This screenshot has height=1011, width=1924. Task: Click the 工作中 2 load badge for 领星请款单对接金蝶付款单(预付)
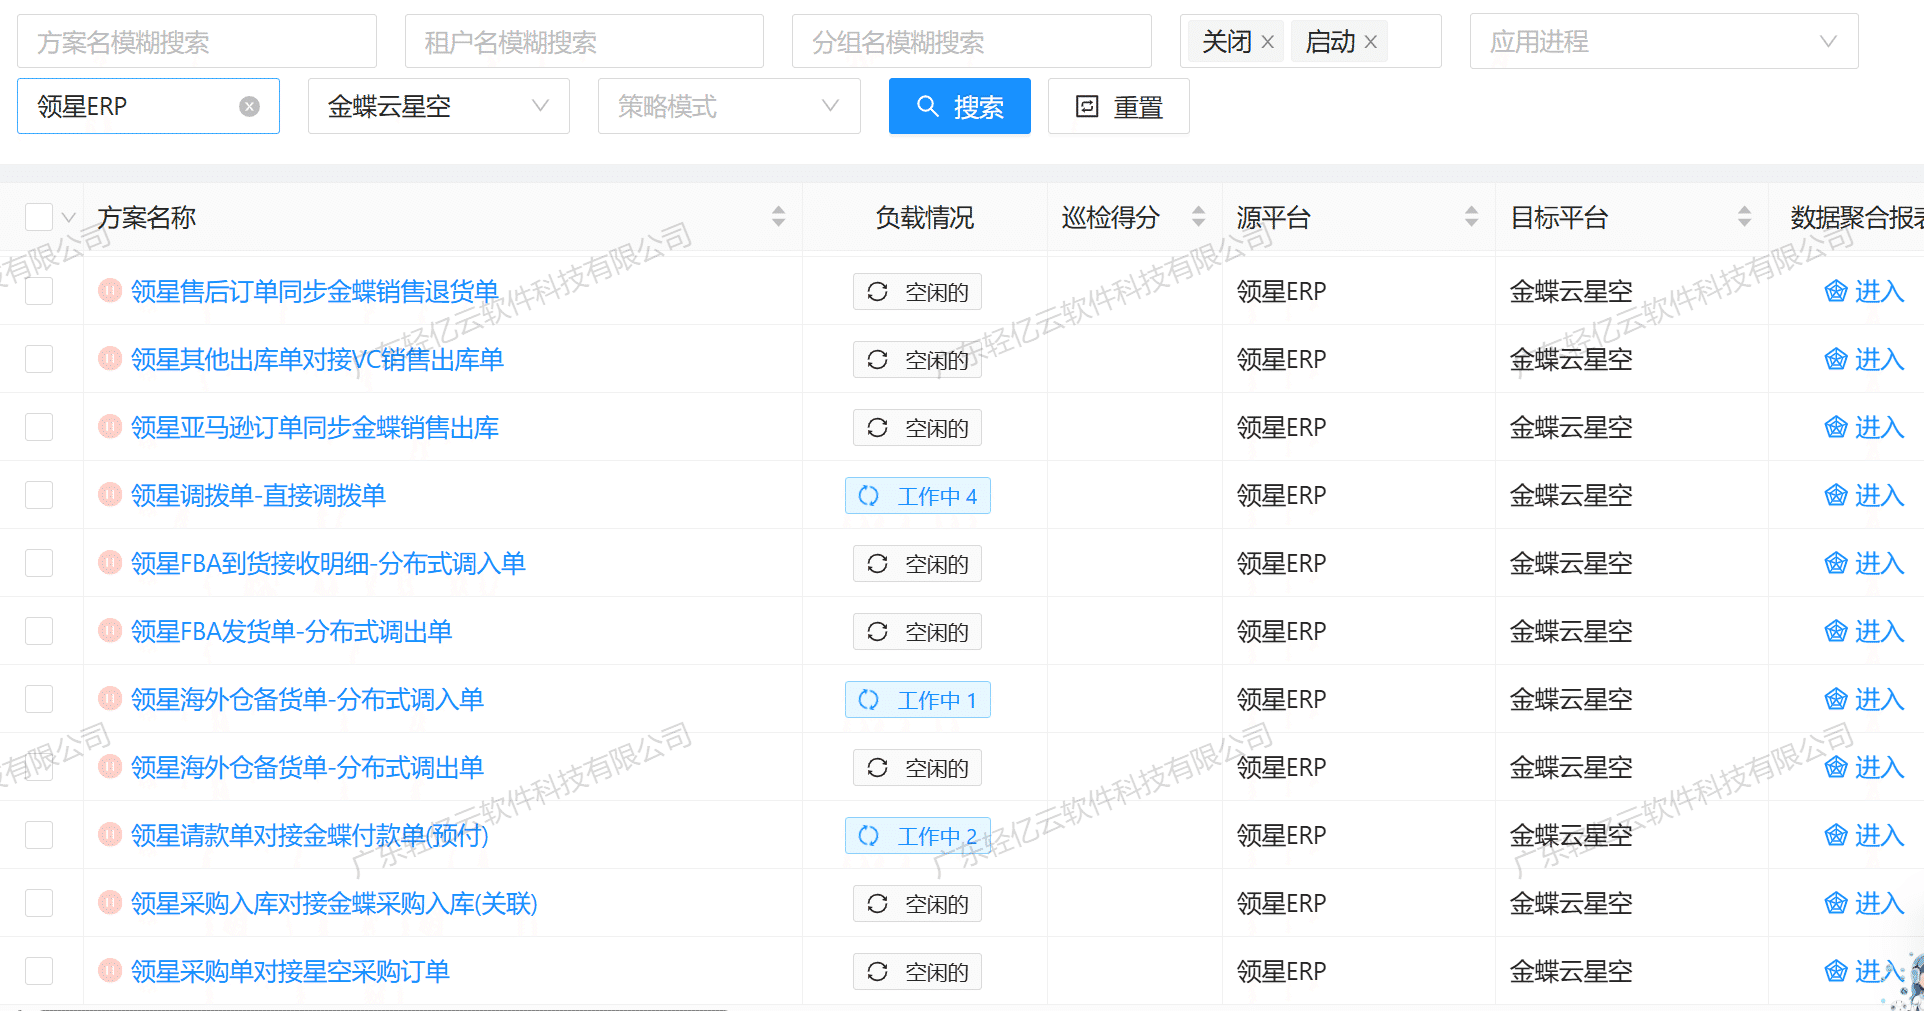[x=917, y=836]
